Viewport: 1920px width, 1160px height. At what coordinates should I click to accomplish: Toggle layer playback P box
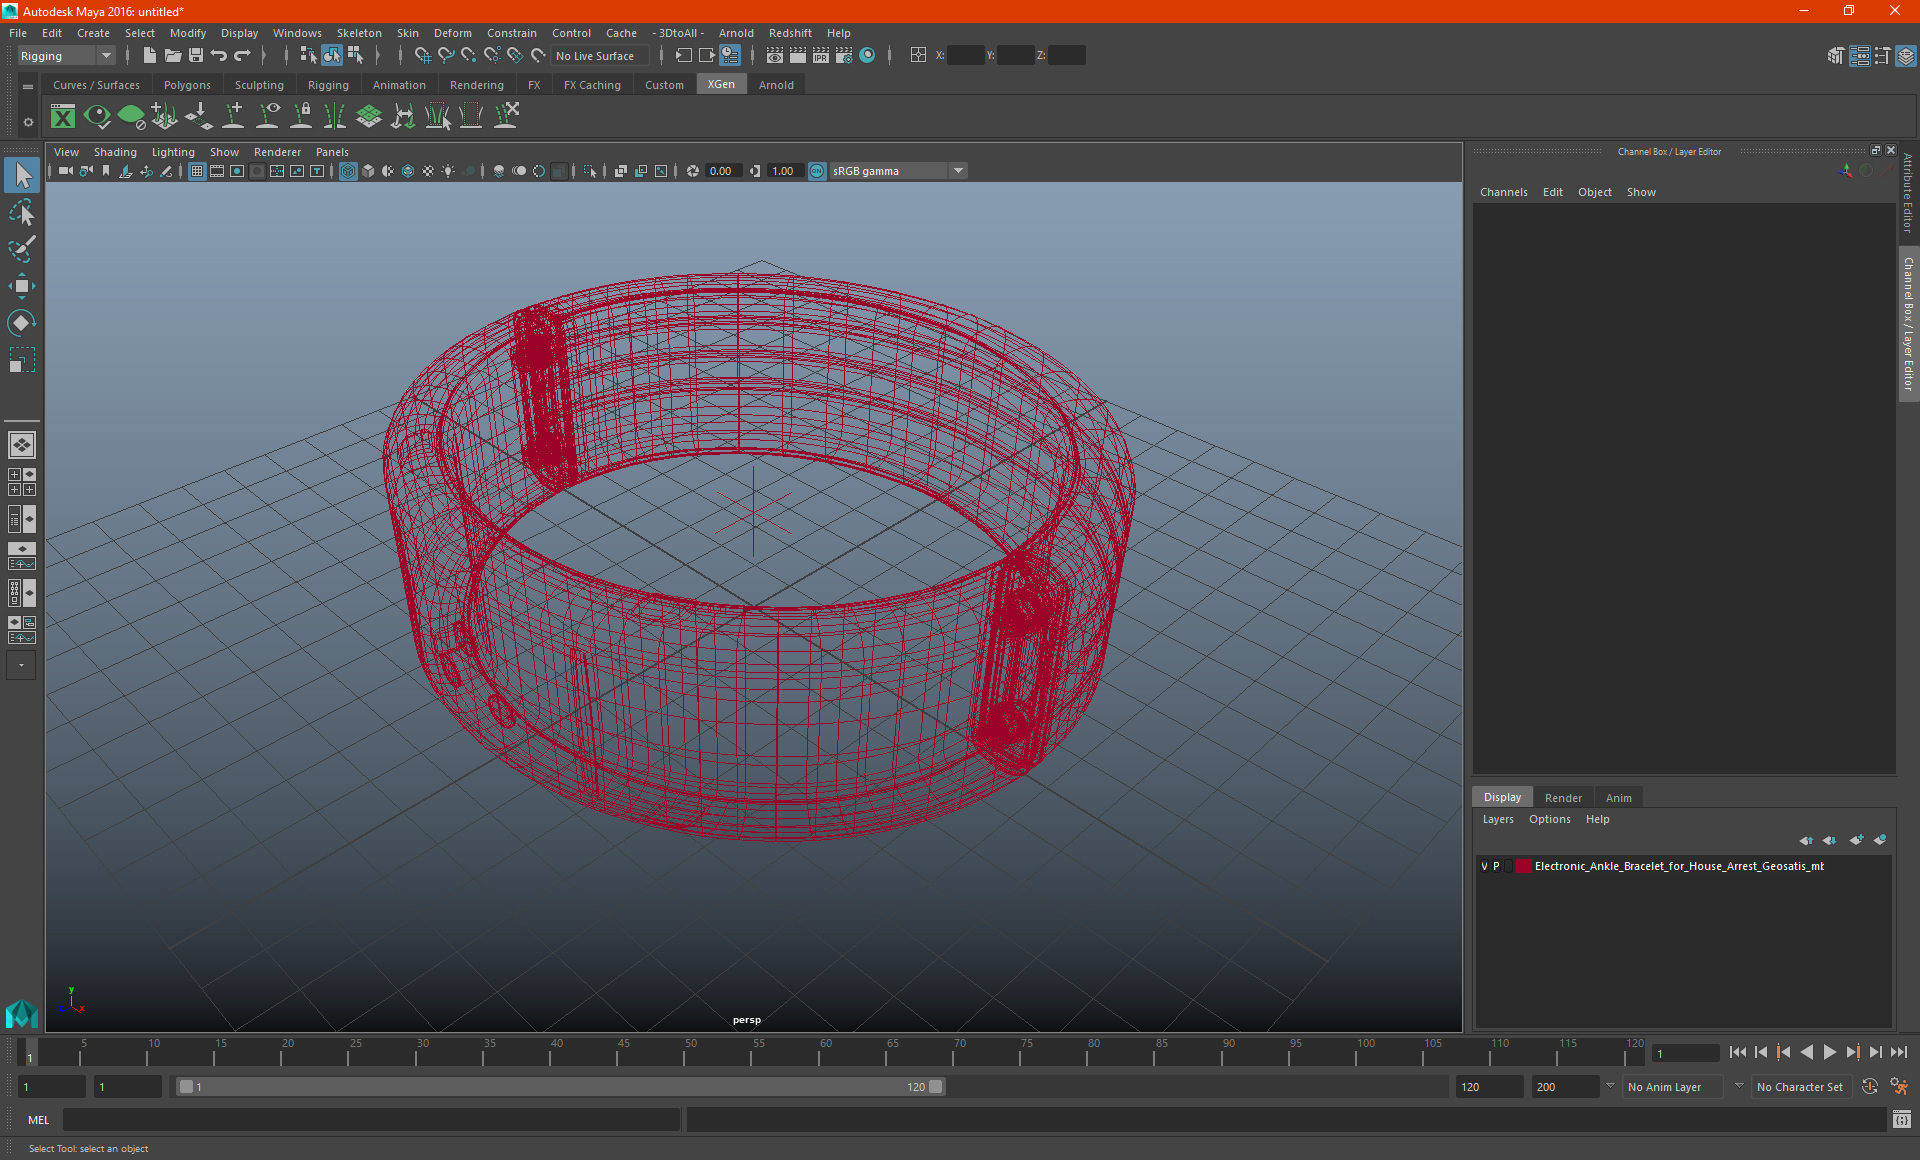[x=1496, y=867]
